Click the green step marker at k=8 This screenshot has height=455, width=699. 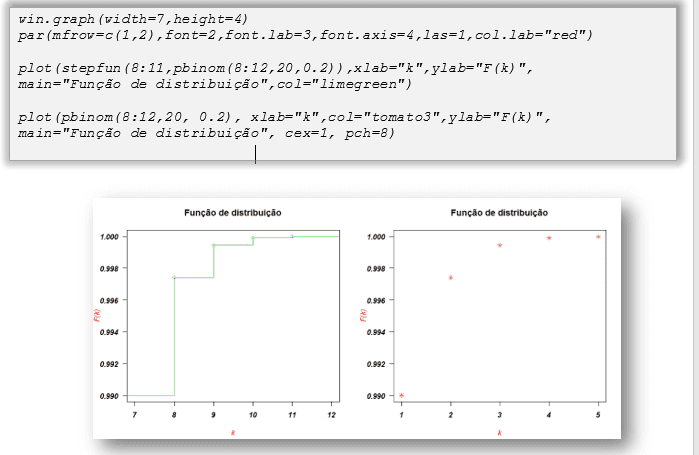click(174, 277)
